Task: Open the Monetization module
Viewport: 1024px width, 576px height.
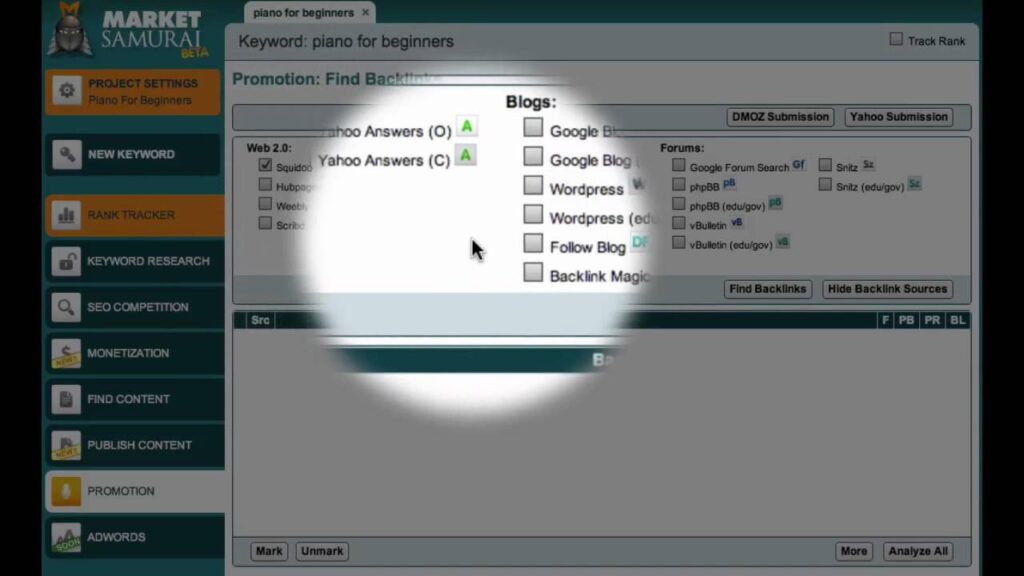Action: click(x=135, y=353)
